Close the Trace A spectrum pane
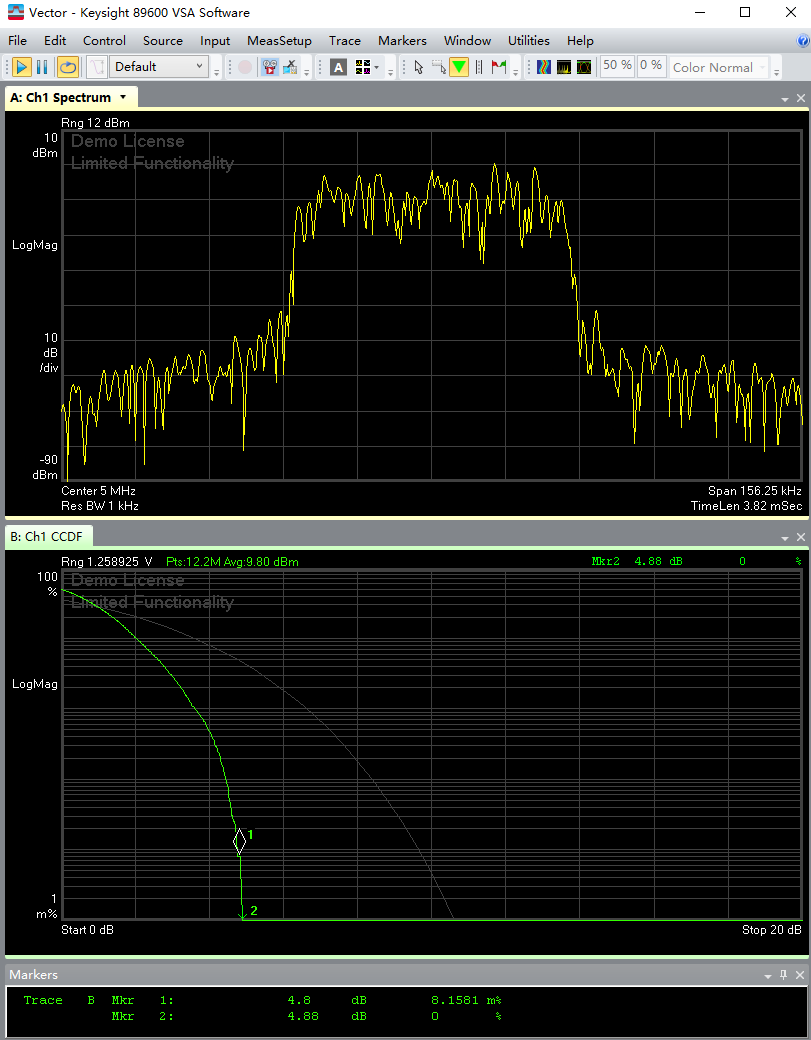The height and width of the screenshot is (1040, 811). coord(800,98)
